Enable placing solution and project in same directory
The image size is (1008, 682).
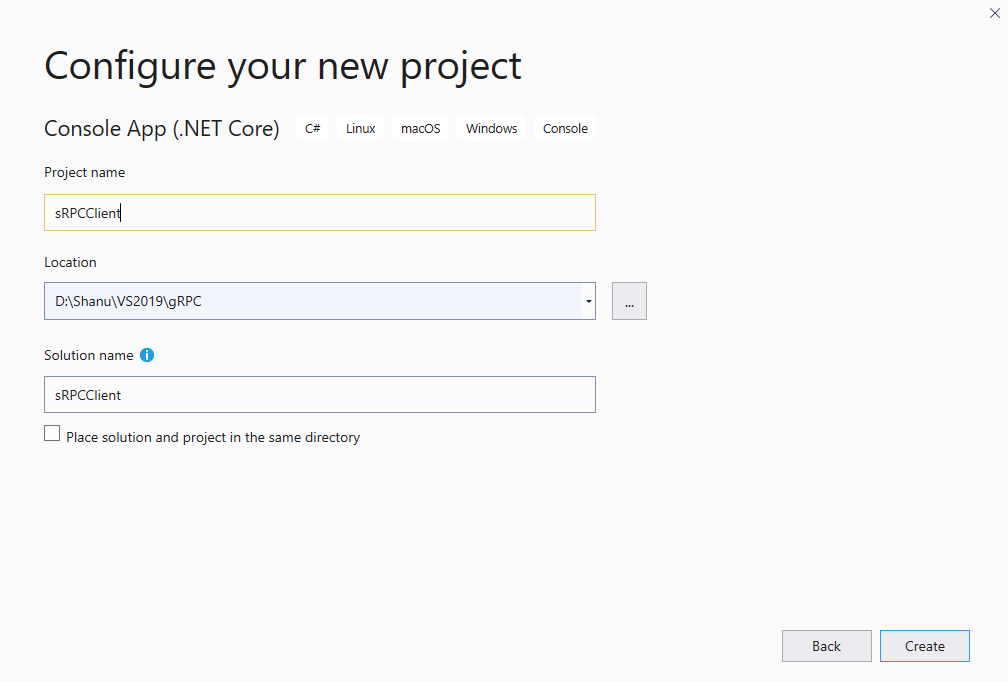(52, 434)
